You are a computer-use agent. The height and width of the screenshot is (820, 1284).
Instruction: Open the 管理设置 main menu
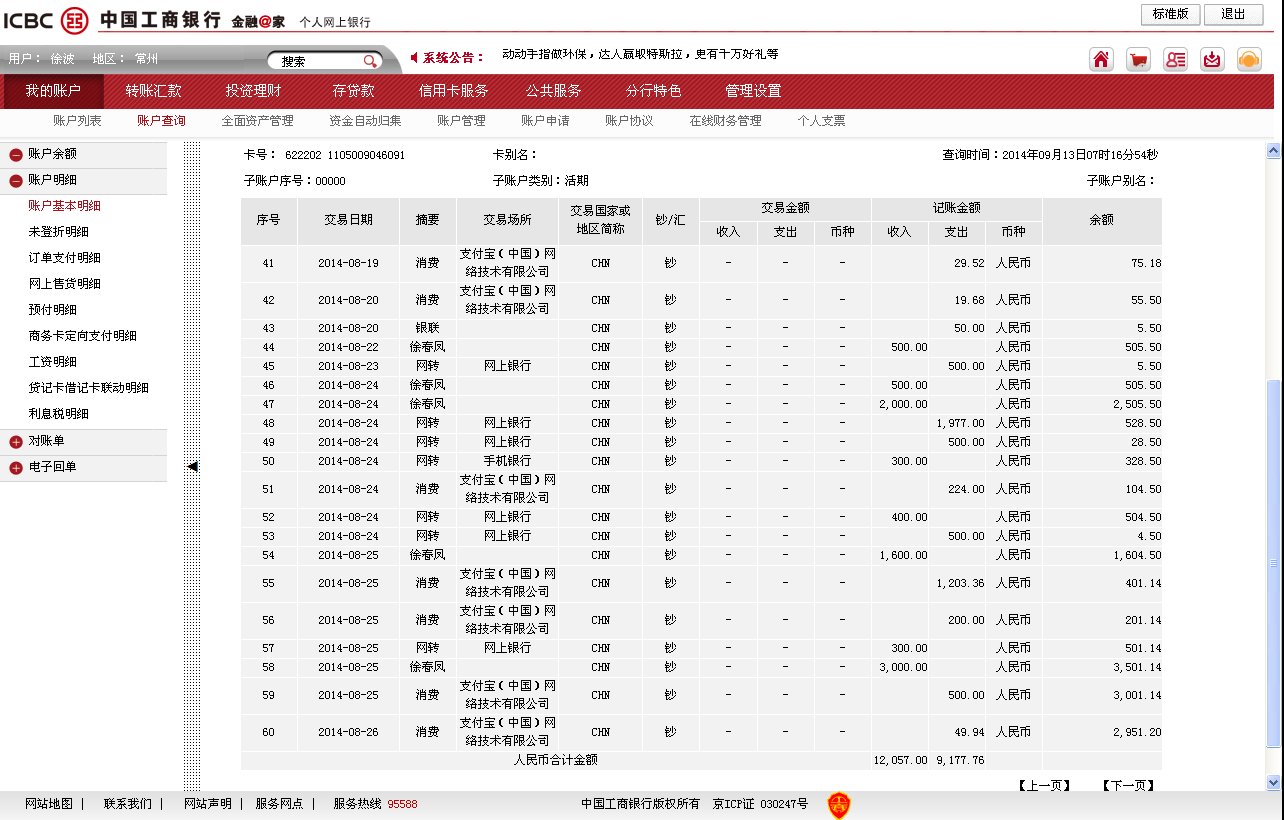pos(753,91)
